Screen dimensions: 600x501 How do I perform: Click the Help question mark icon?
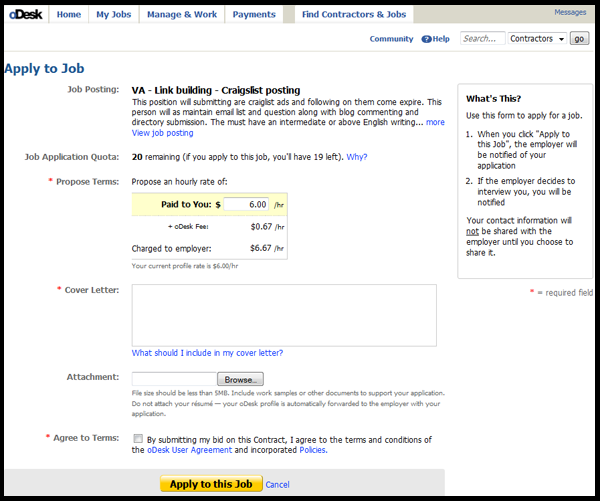(426, 39)
